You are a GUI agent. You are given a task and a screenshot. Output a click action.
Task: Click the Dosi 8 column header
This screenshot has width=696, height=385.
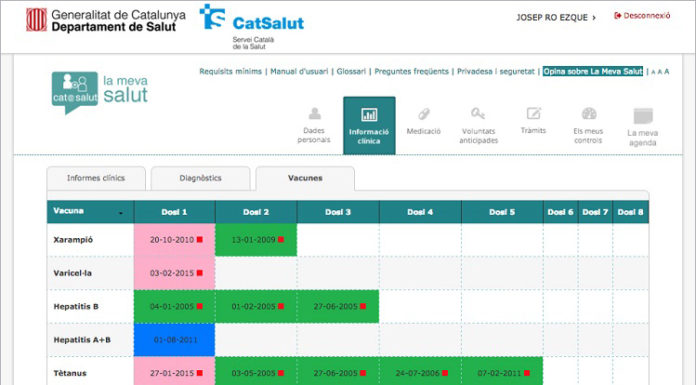630,212
